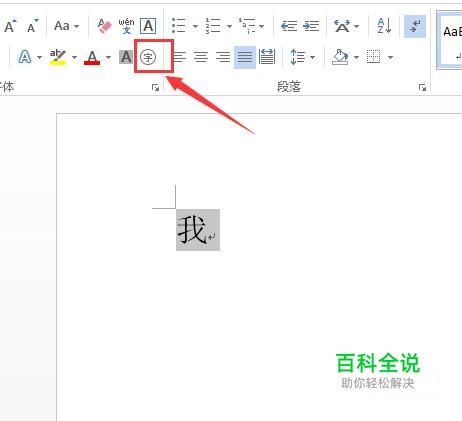Screen dimensions: 462x421
Task: Click the Shrink Font button
Action: 32,26
